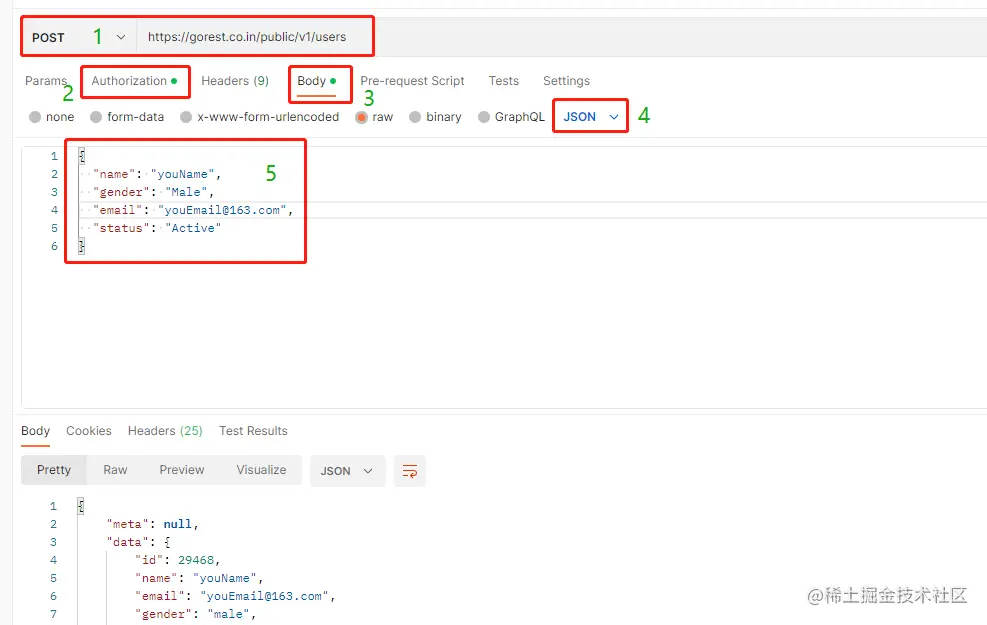Viewport: 987px width, 625px height.
Task: Open Visualize response view
Action: 261,470
